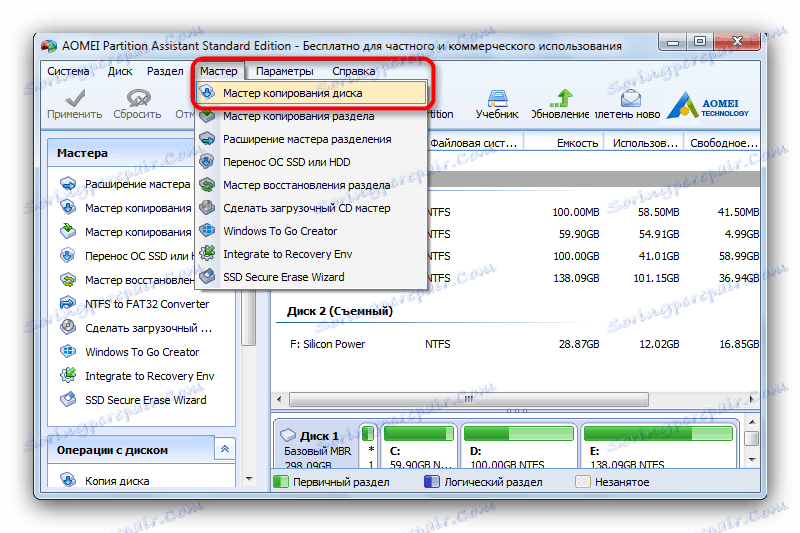Viewport: 800px width, 533px height.
Task: Click the Apply (Применить) checkmark icon
Action: [x=75, y=97]
